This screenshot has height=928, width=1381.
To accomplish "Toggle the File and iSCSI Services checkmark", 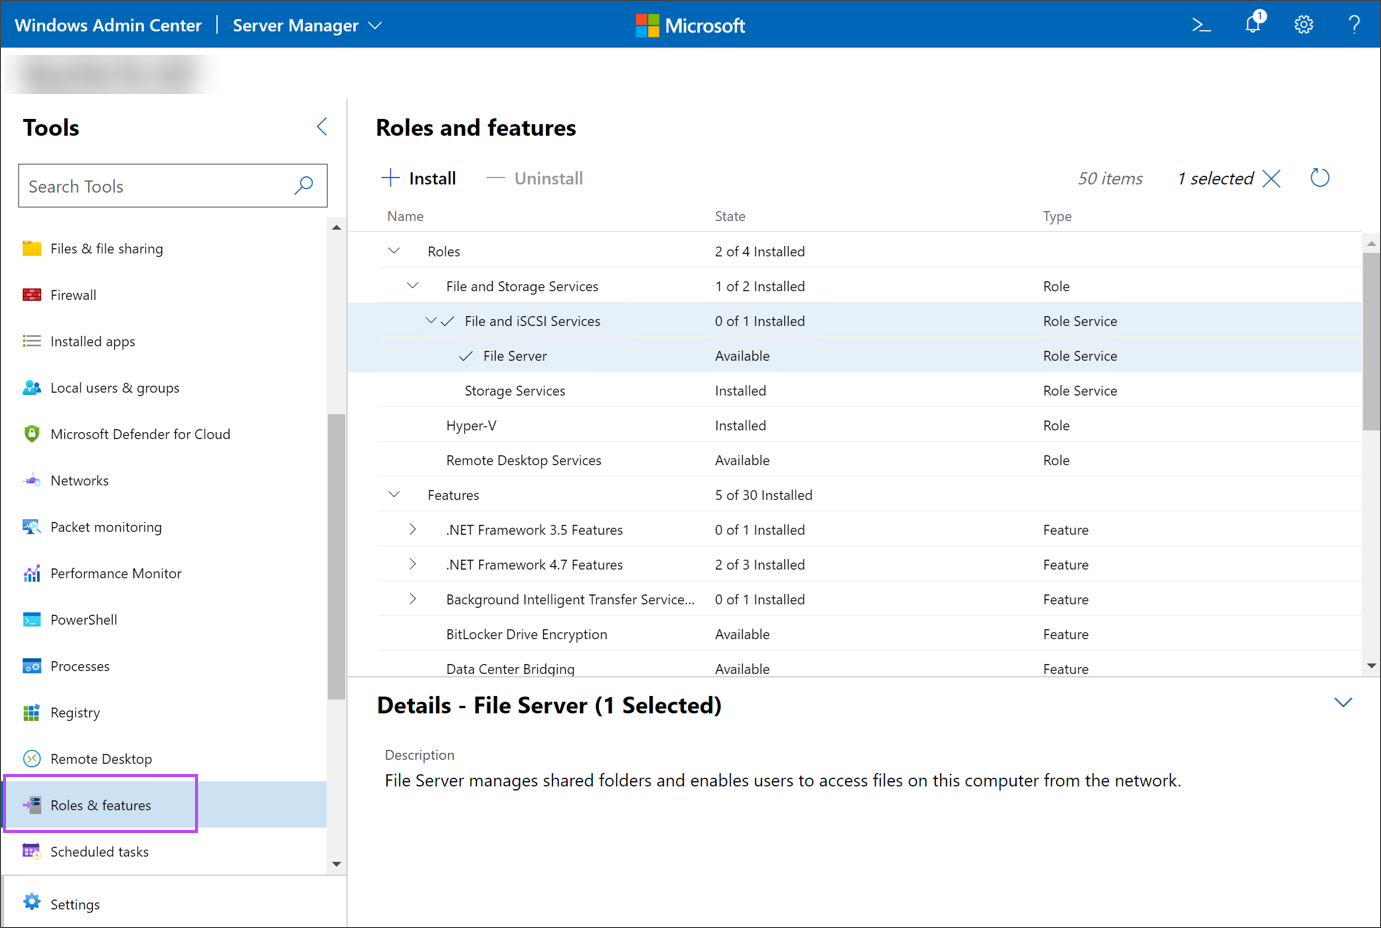I will tap(447, 321).
